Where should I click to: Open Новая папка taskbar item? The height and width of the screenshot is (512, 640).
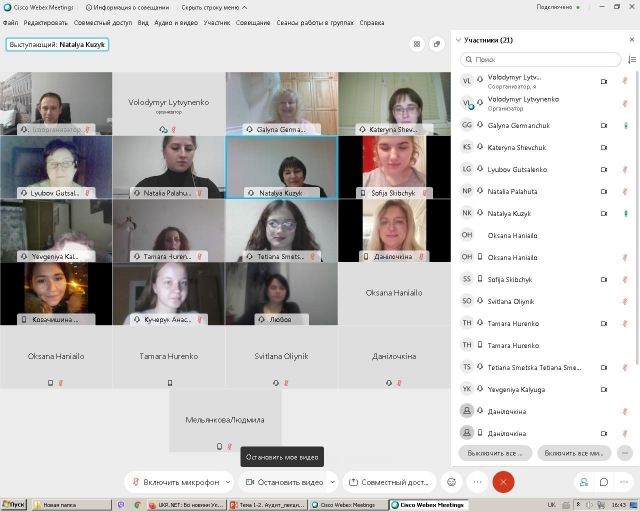tap(71, 505)
